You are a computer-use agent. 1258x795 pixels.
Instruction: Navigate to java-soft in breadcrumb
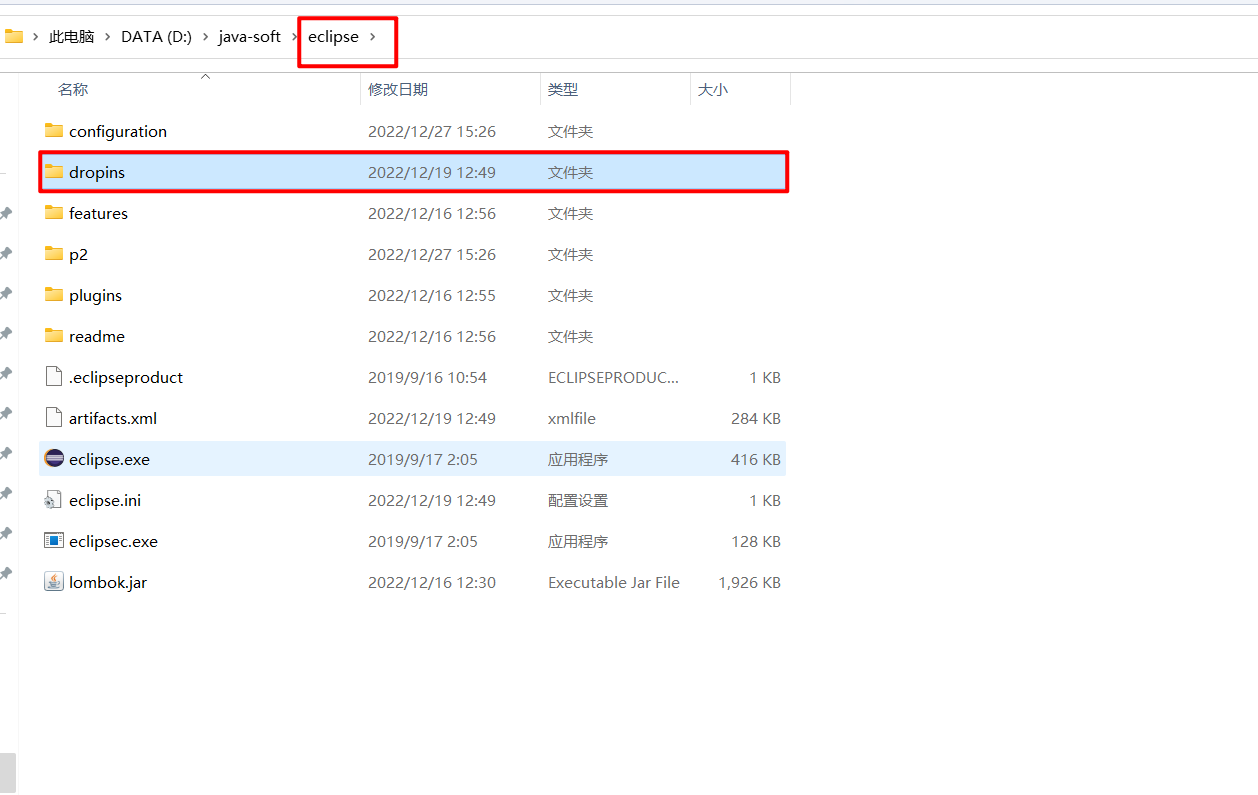250,37
